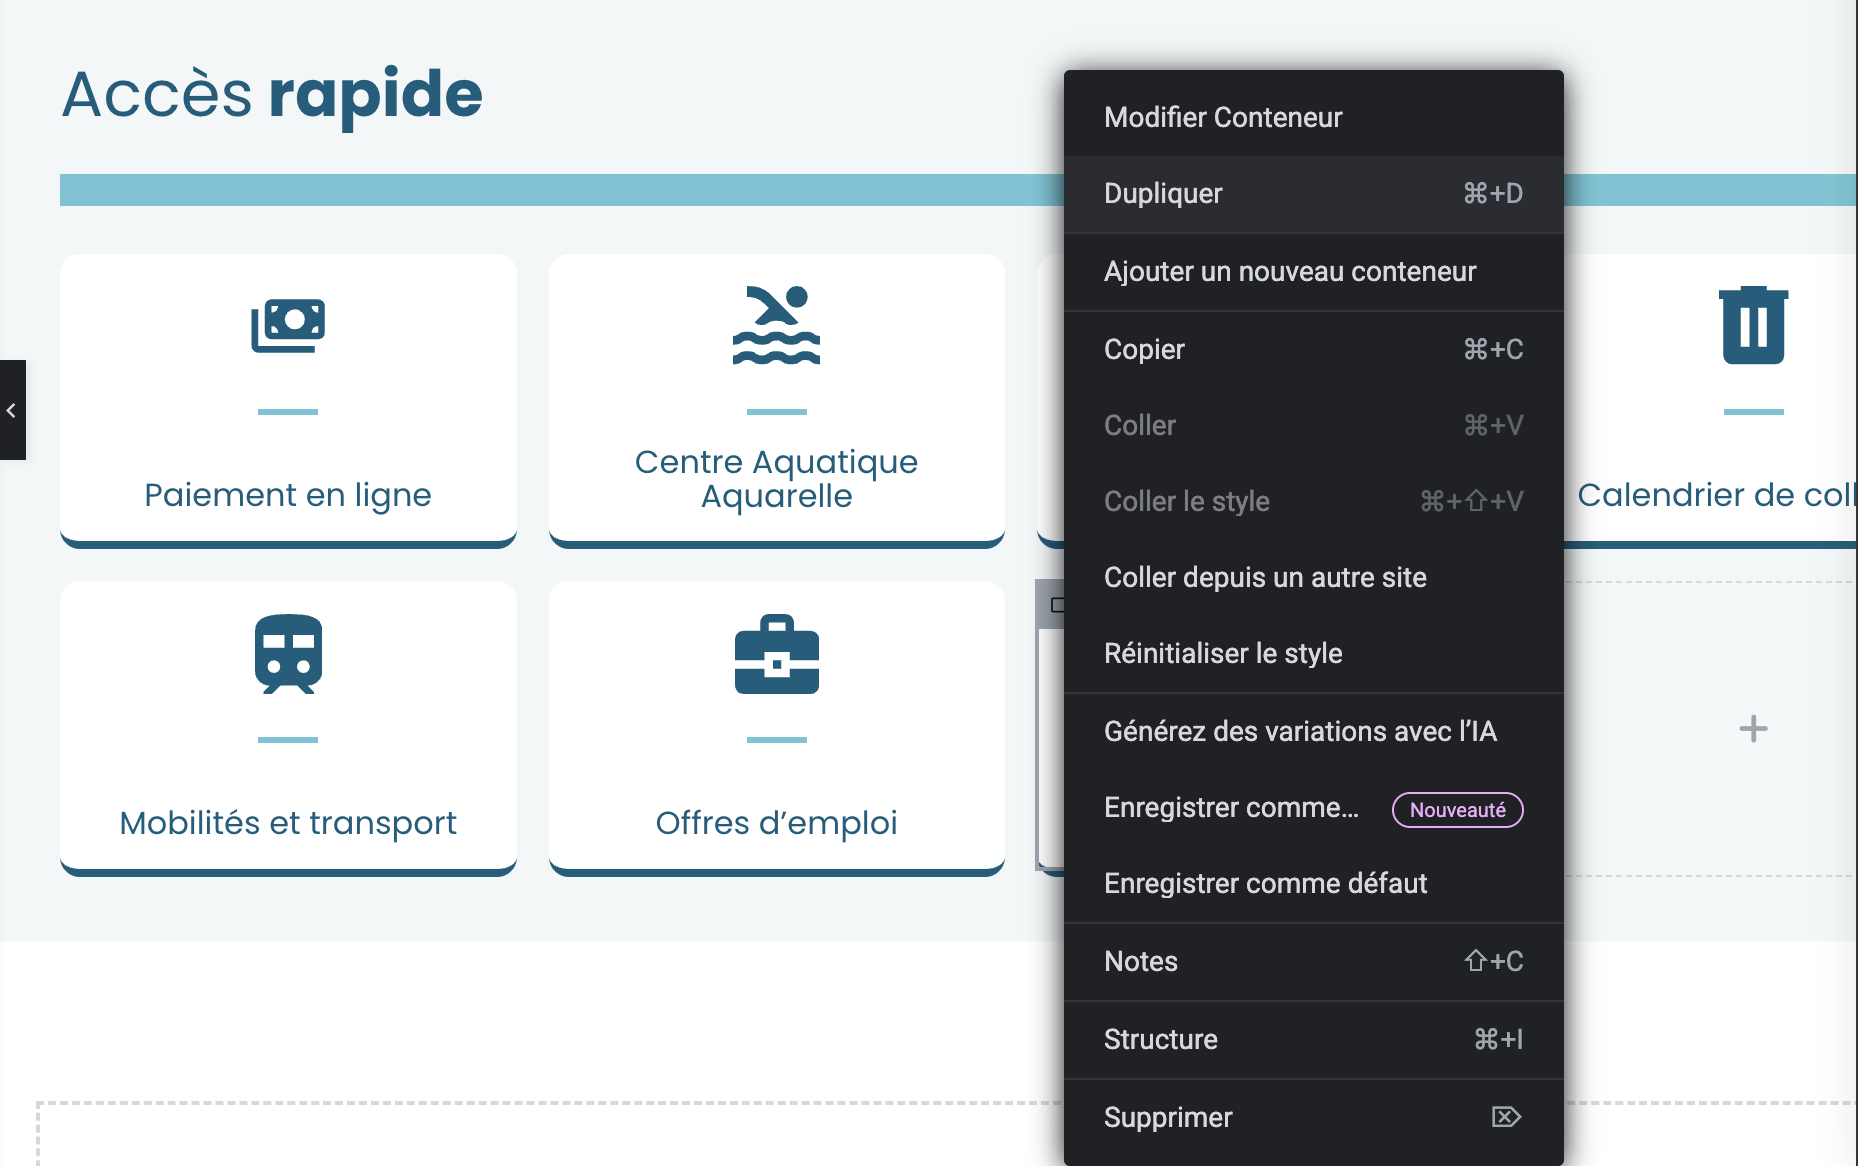
Task: Open Structure from the context menu
Action: 1160,1039
